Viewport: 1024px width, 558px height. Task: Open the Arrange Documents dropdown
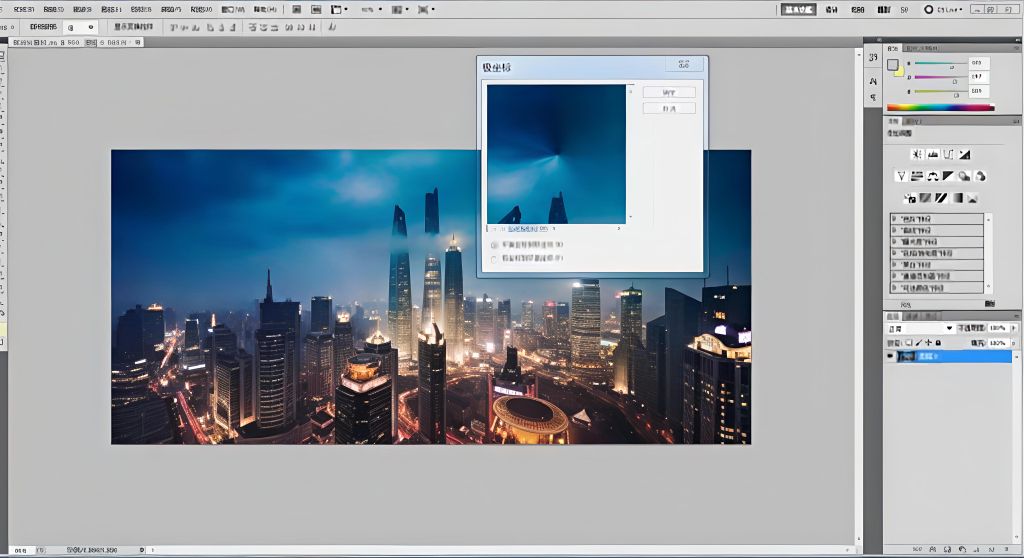(340, 9)
